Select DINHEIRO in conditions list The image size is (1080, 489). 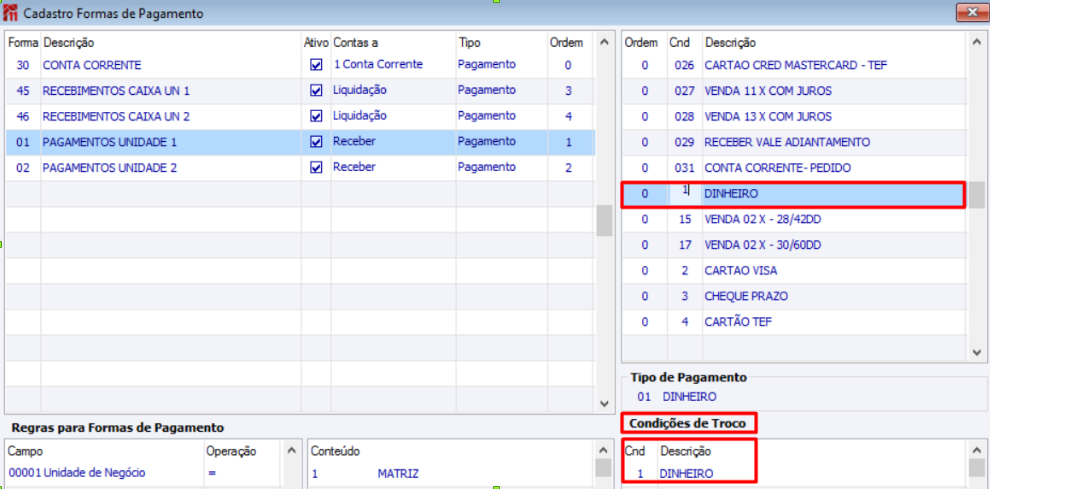(794, 194)
